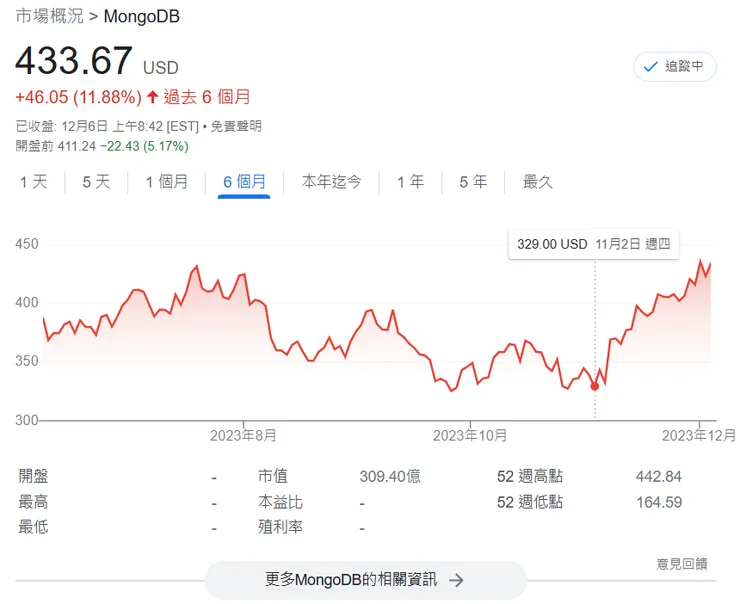Click the 450 y-axis label
The image size is (740, 604).
pyautogui.click(x=27, y=244)
